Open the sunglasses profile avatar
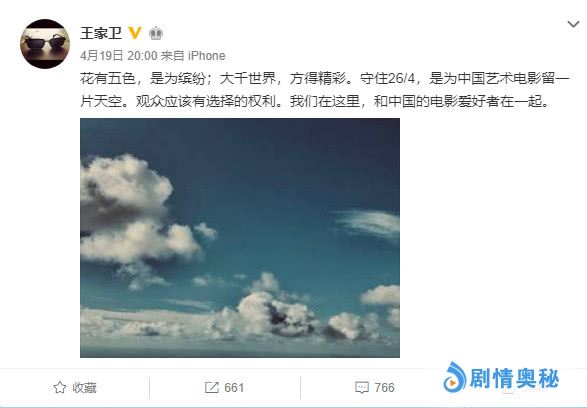The width and height of the screenshot is (587, 408). tap(45, 44)
